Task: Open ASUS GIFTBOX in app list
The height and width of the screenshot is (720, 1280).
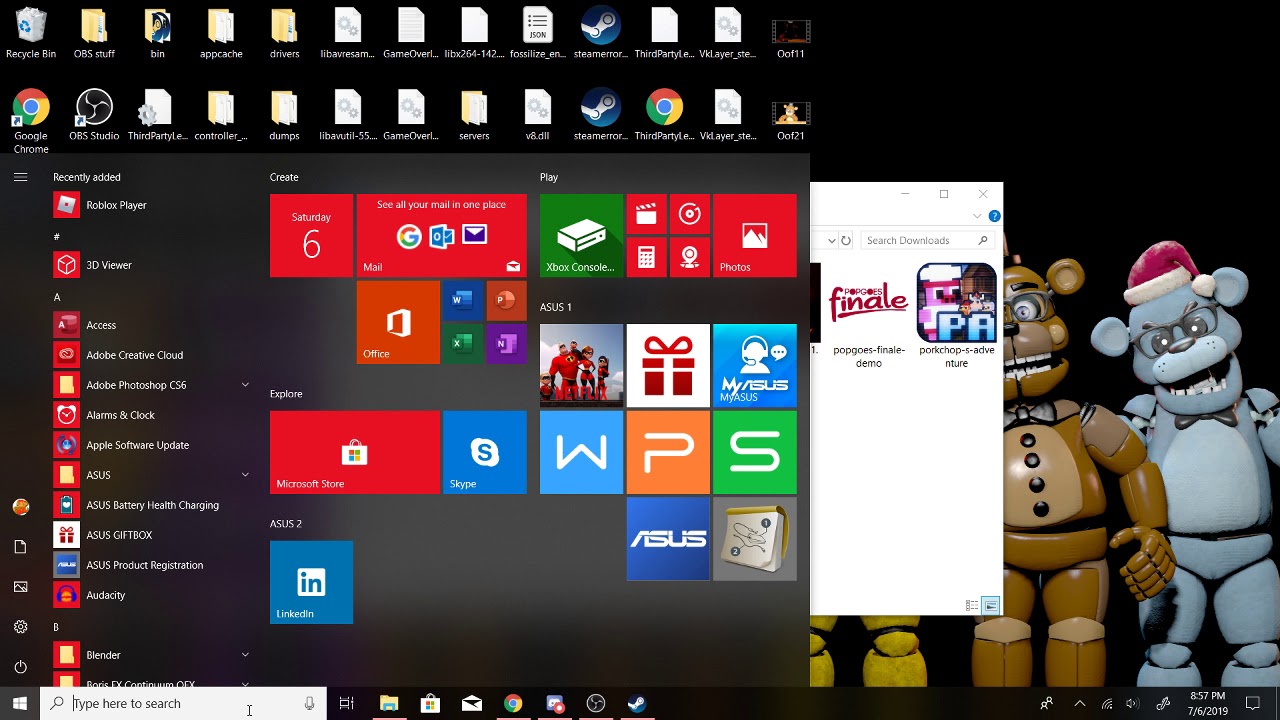Action: (x=150, y=535)
